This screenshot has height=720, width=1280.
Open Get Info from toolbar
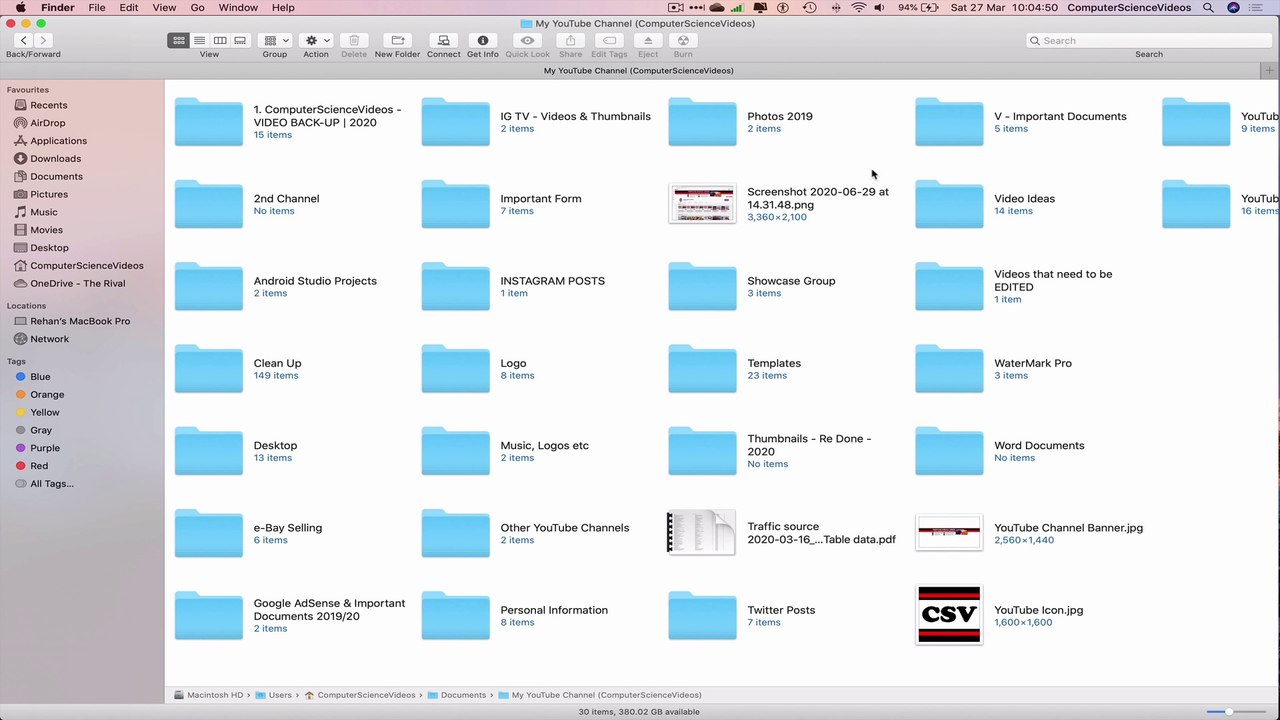tap(483, 40)
